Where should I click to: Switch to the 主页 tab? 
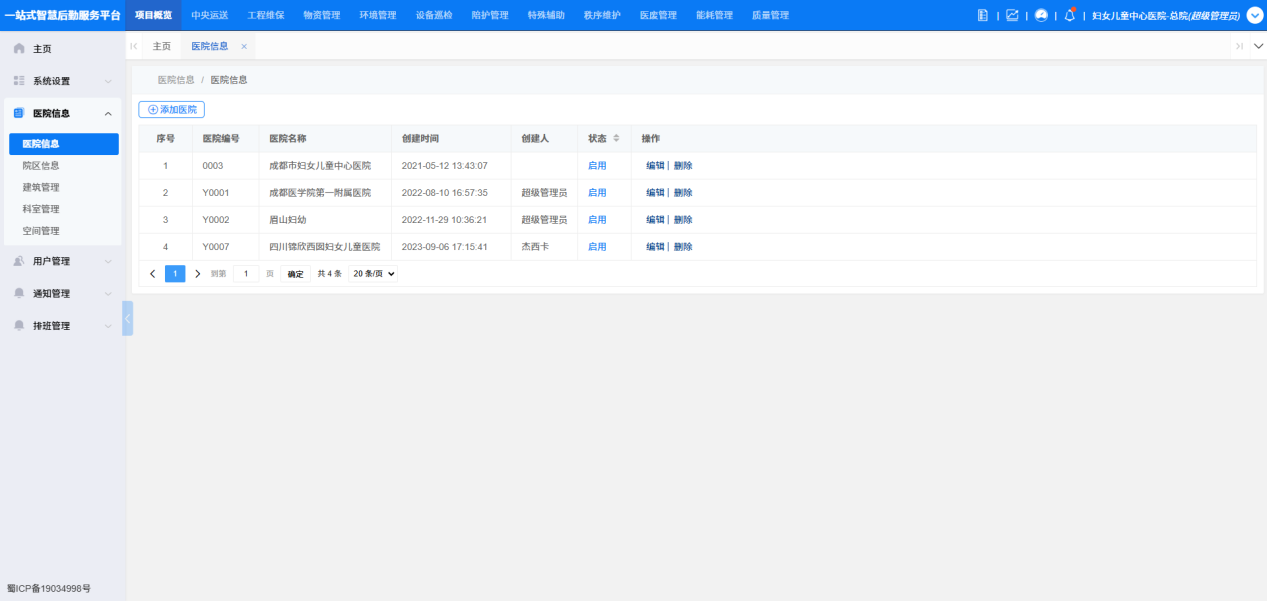(162, 46)
